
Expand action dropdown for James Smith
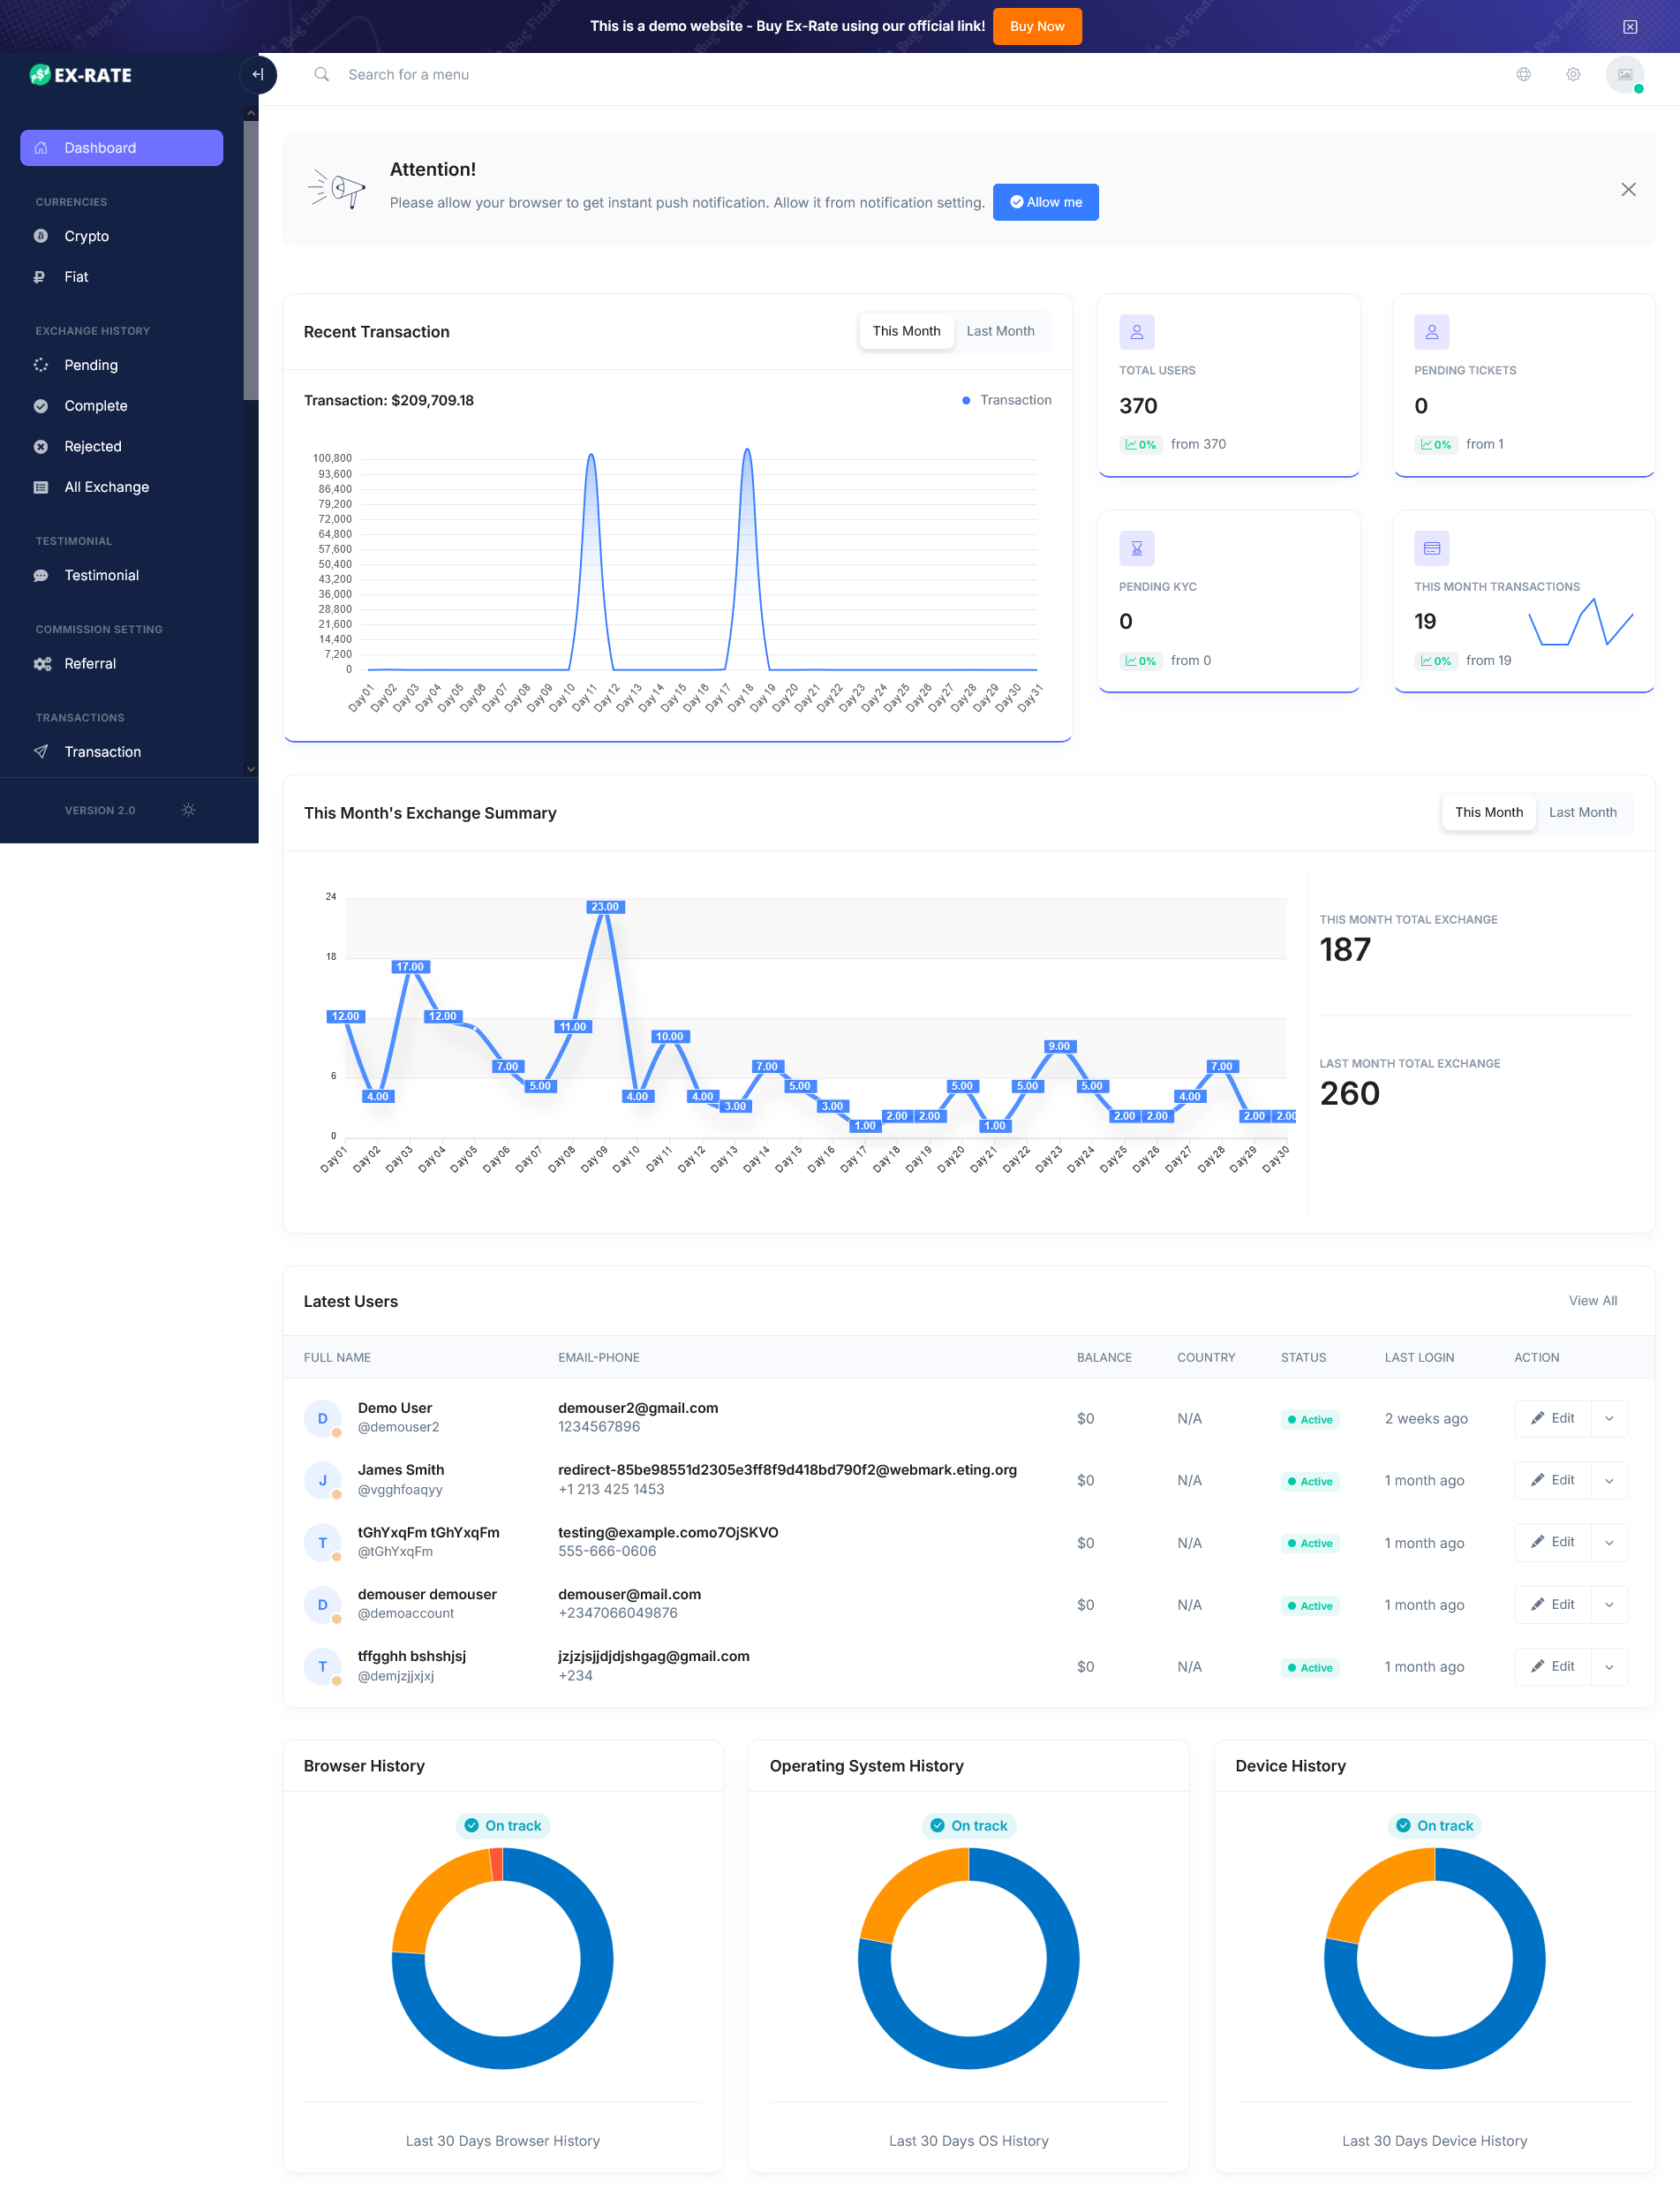point(1609,1480)
